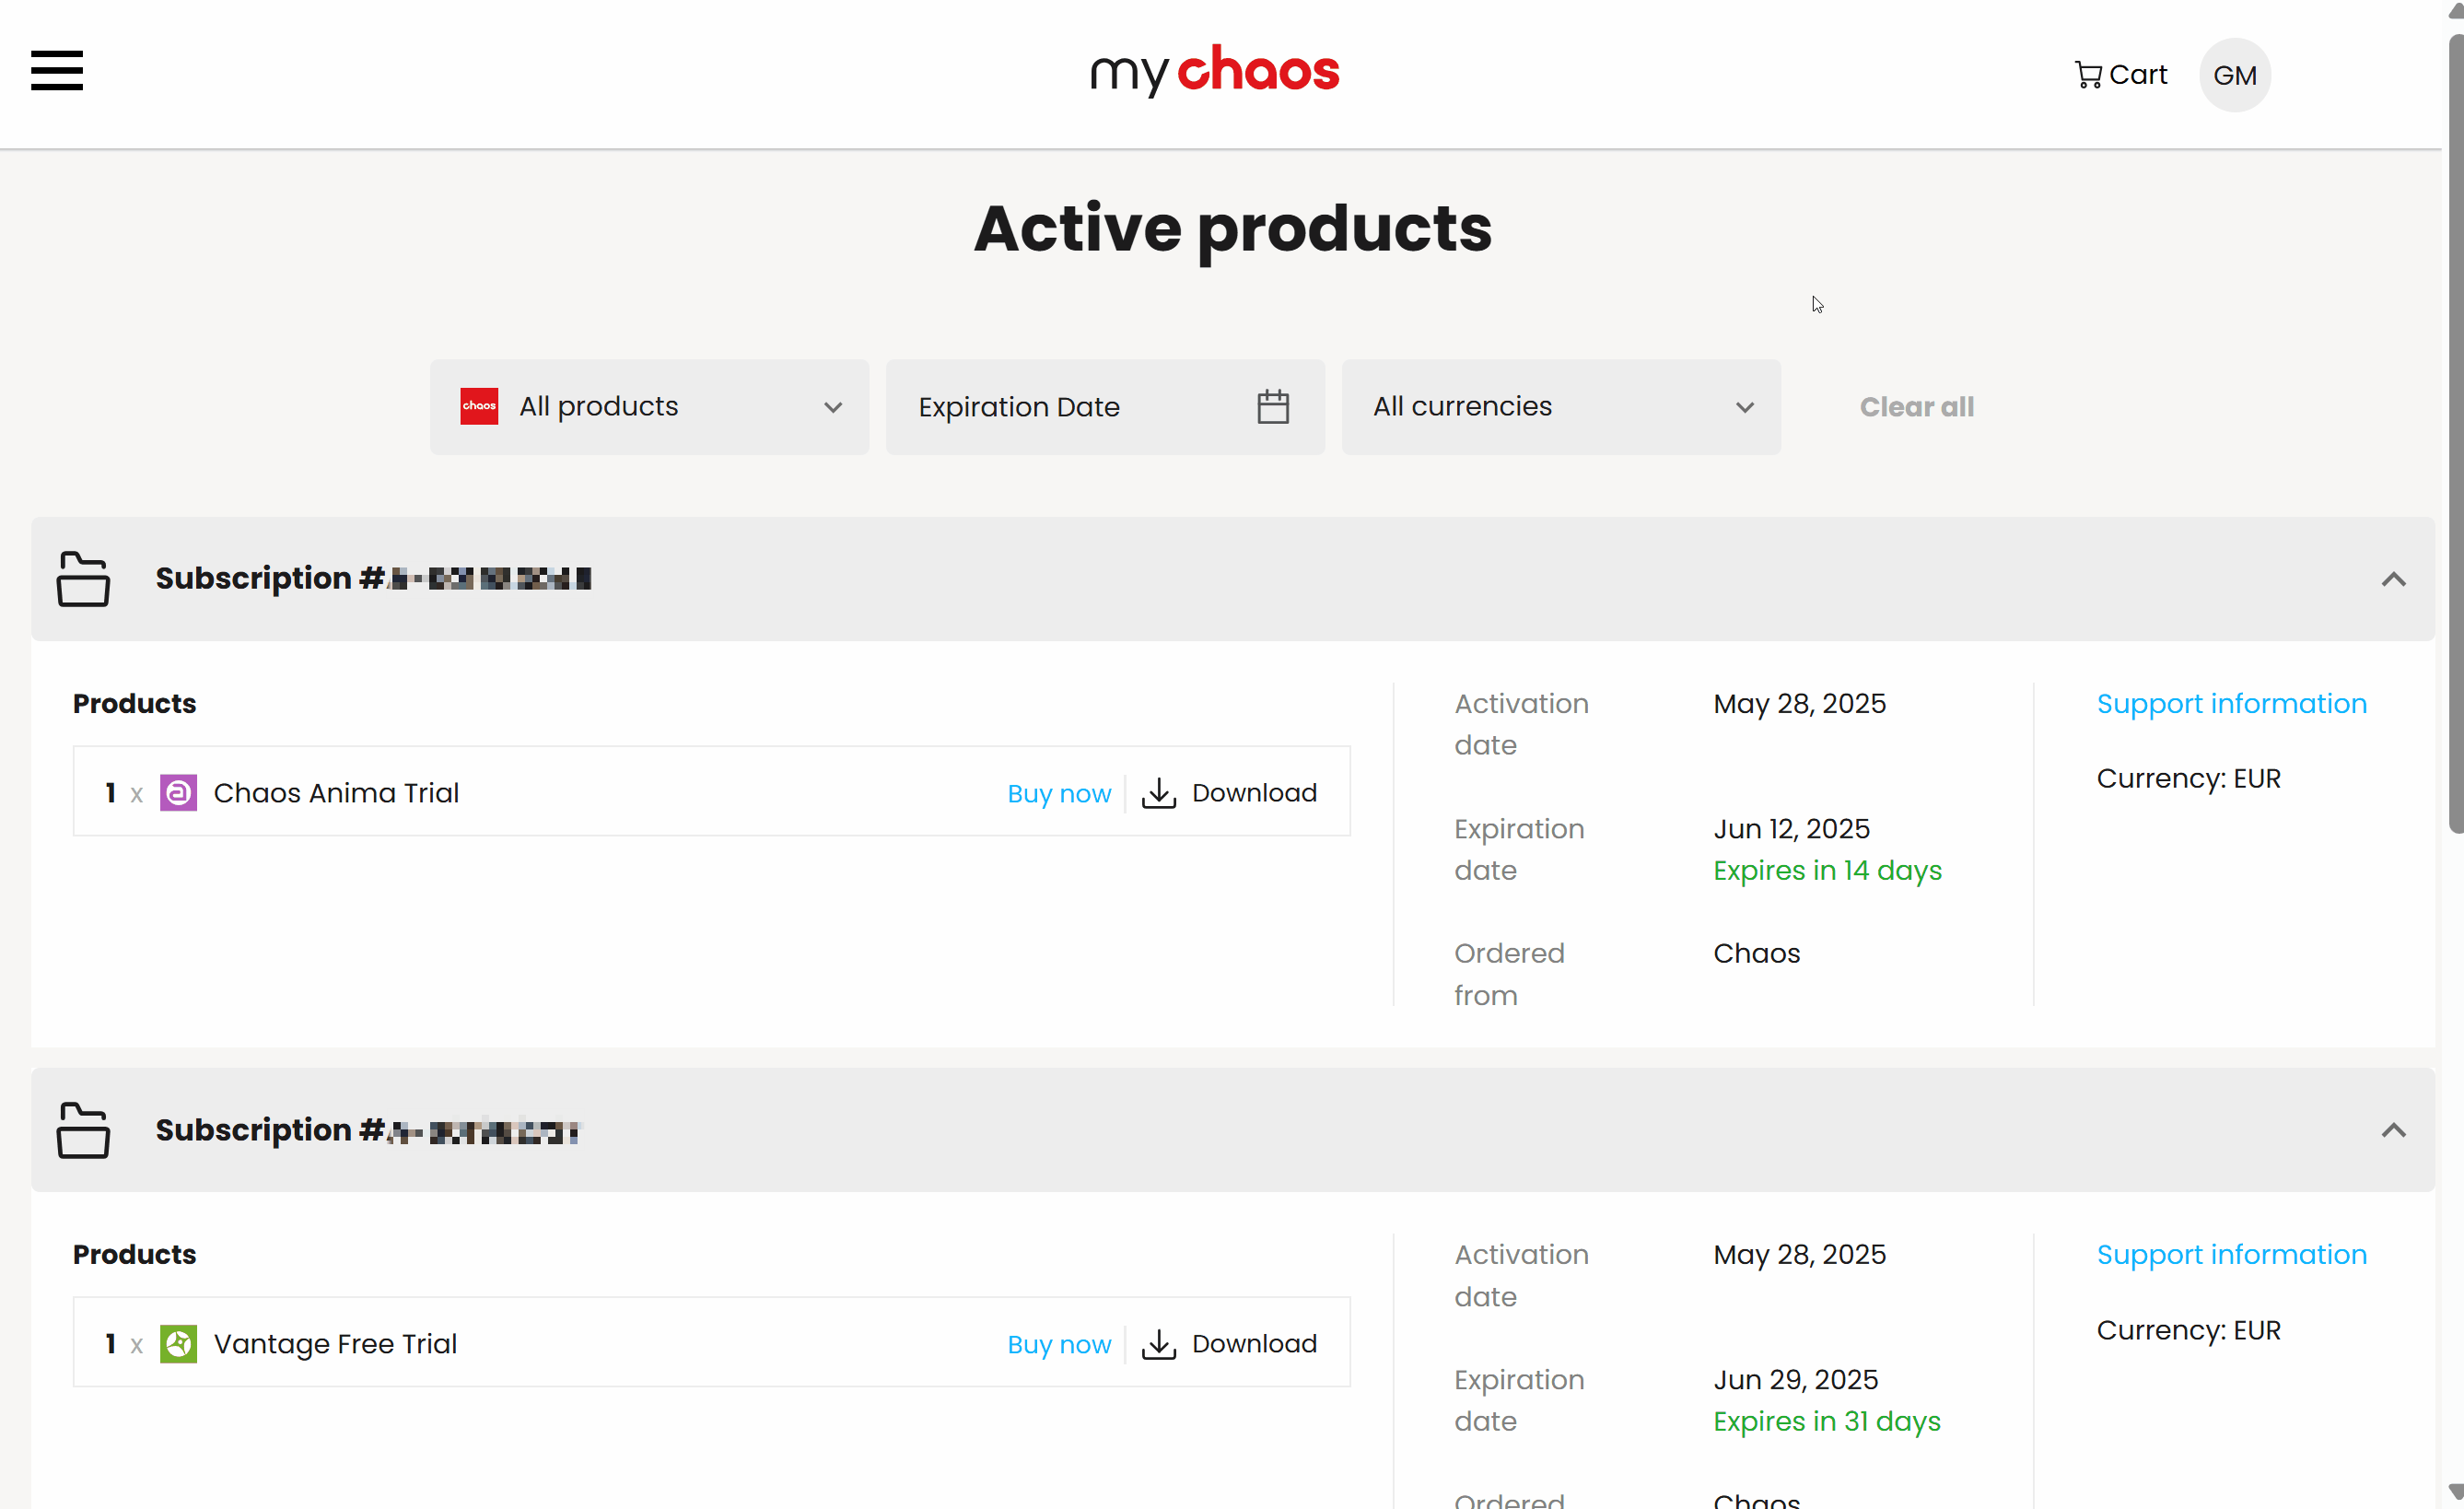Click folder icon of second subscription
Screen dimensions: 2464x1509
pyautogui.click(x=83, y=1130)
